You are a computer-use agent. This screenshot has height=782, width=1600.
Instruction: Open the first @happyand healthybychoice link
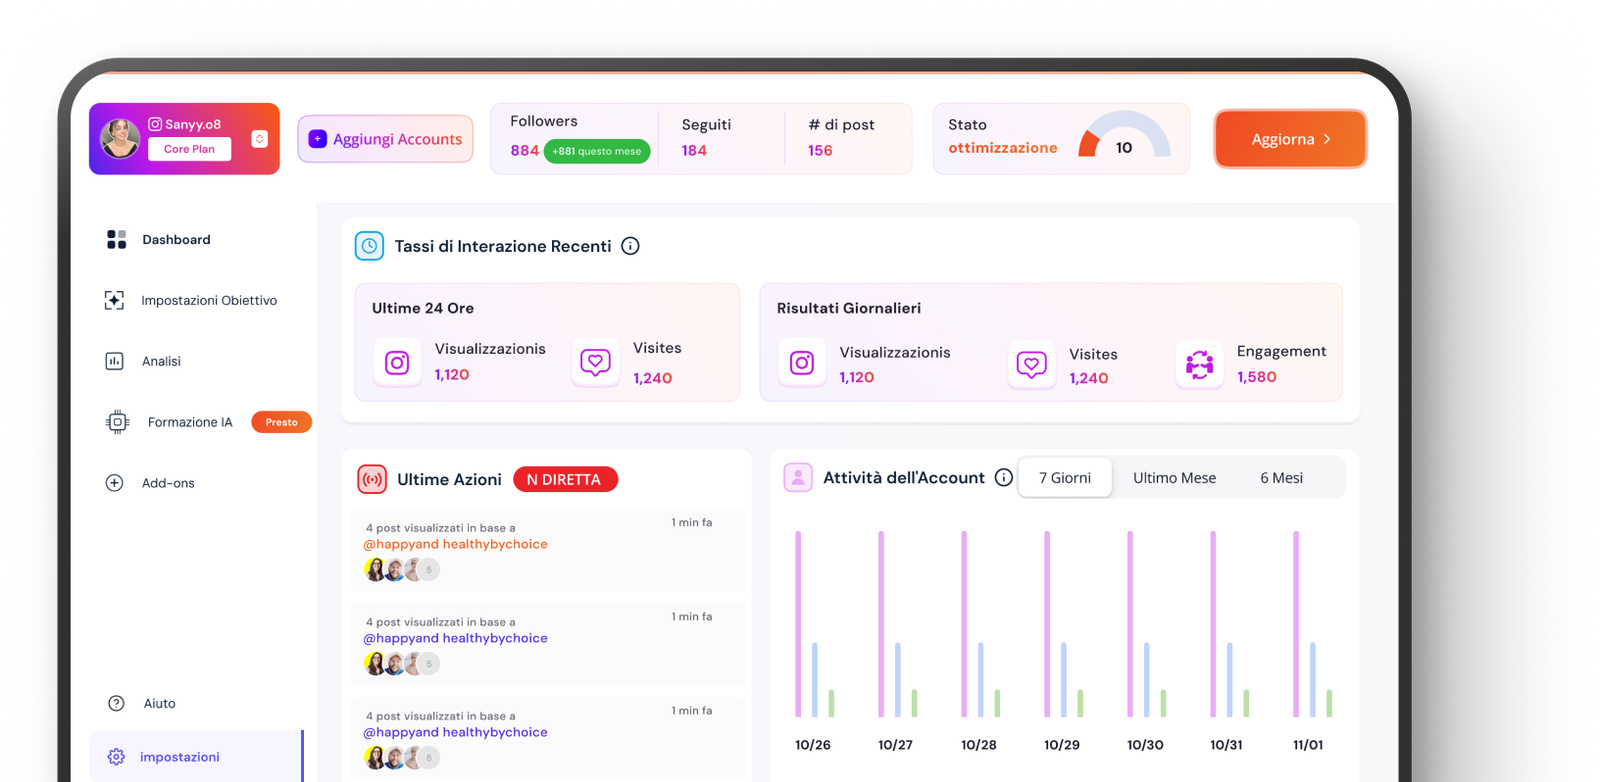[455, 544]
